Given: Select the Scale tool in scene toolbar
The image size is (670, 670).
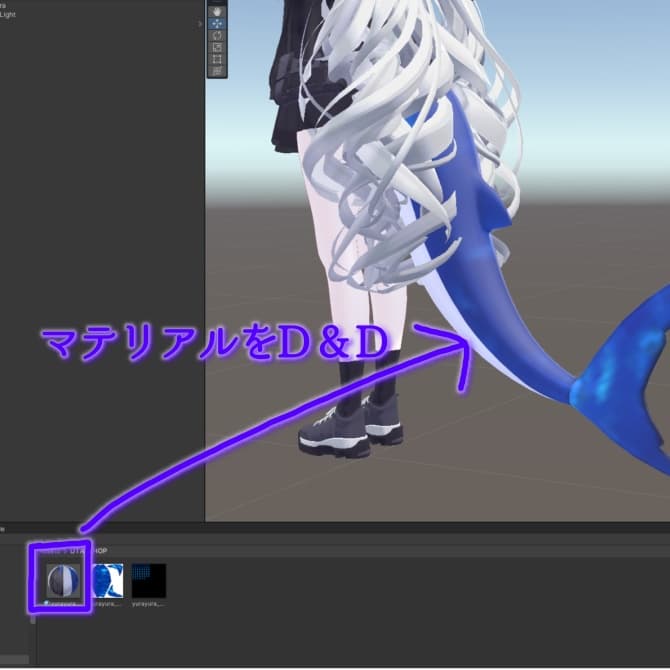Looking at the screenshot, I should click(x=217, y=47).
